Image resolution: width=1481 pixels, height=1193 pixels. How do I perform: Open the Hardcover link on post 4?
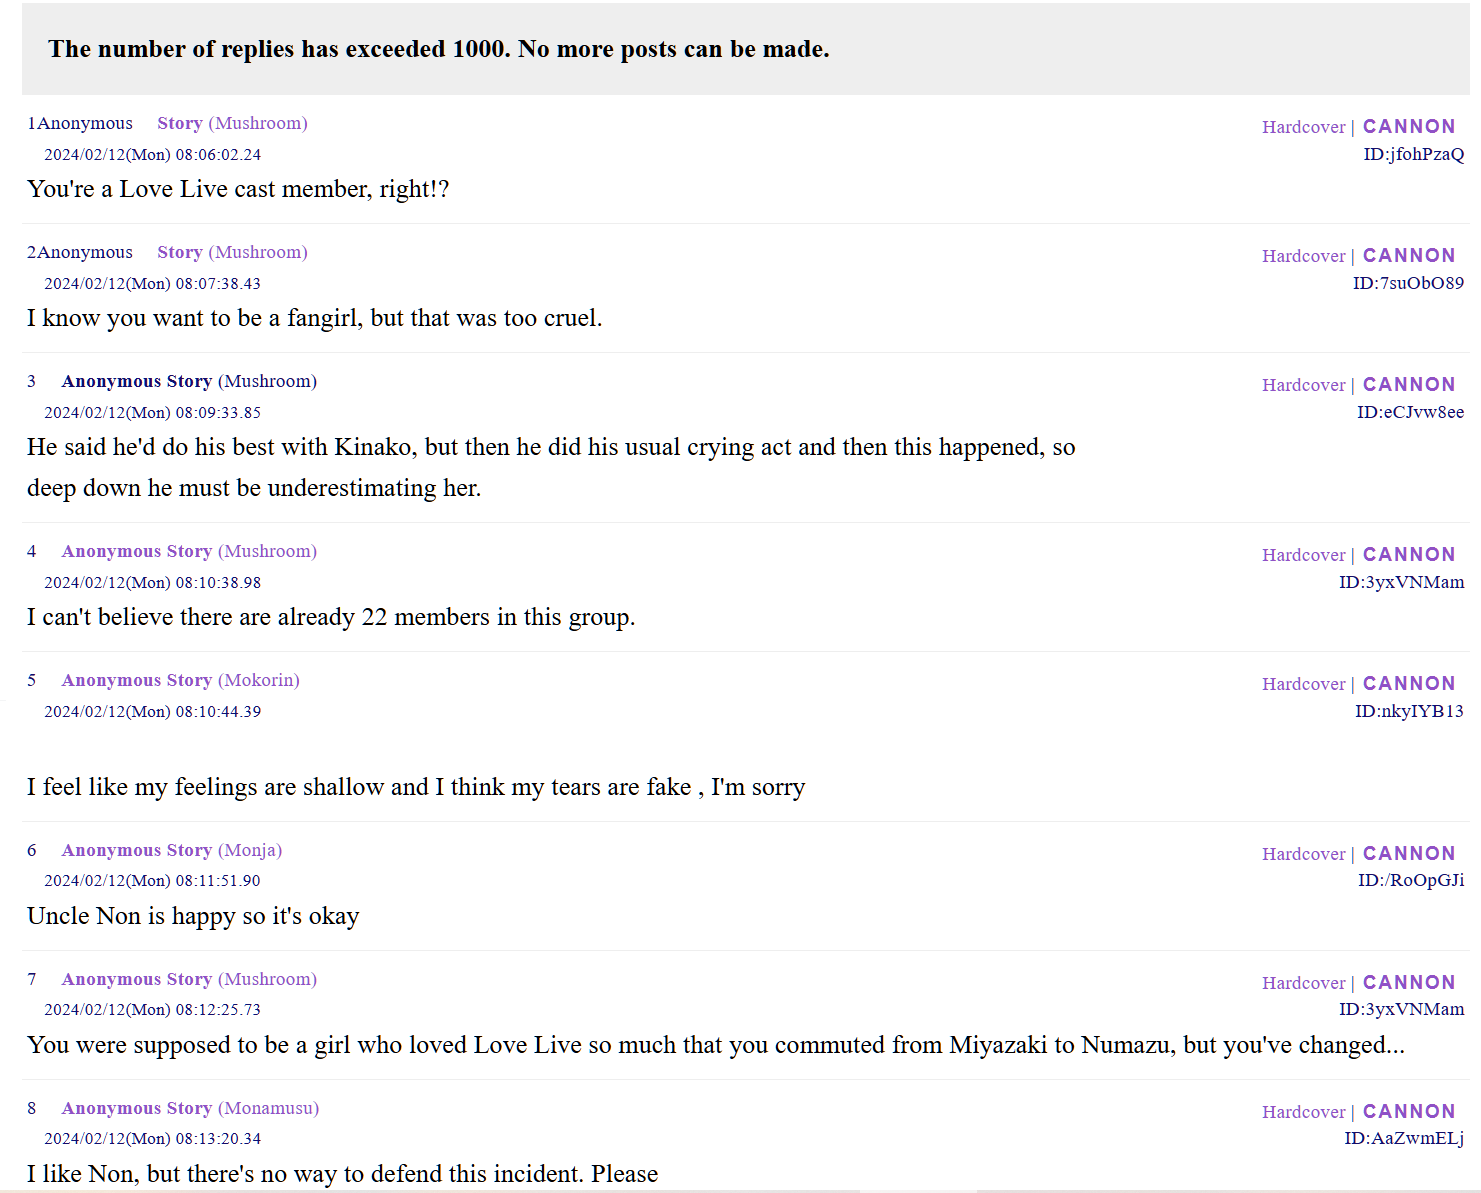coord(1304,555)
